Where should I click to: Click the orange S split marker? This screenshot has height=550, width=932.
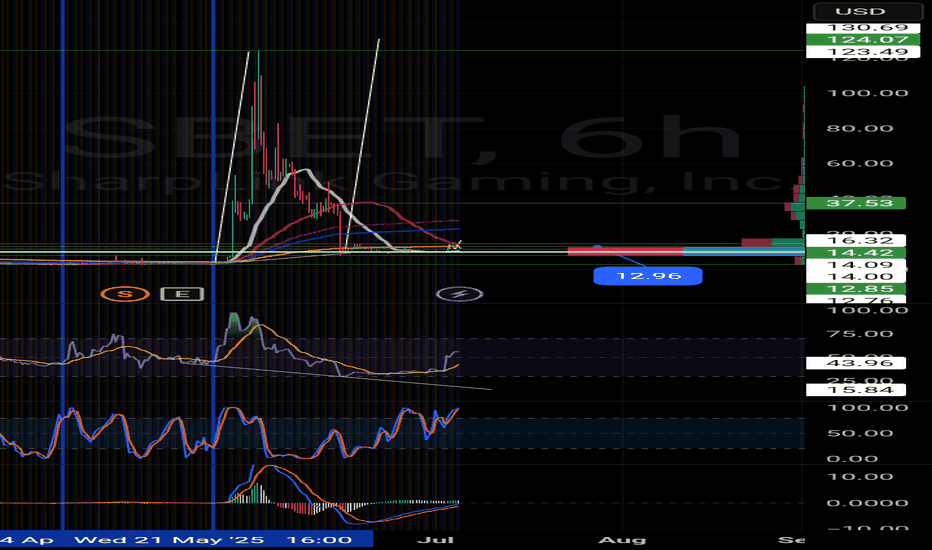[x=125, y=294]
